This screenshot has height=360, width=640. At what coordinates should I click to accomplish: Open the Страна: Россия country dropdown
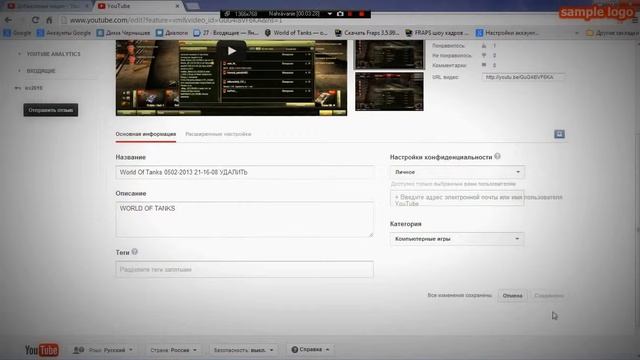tap(173, 350)
